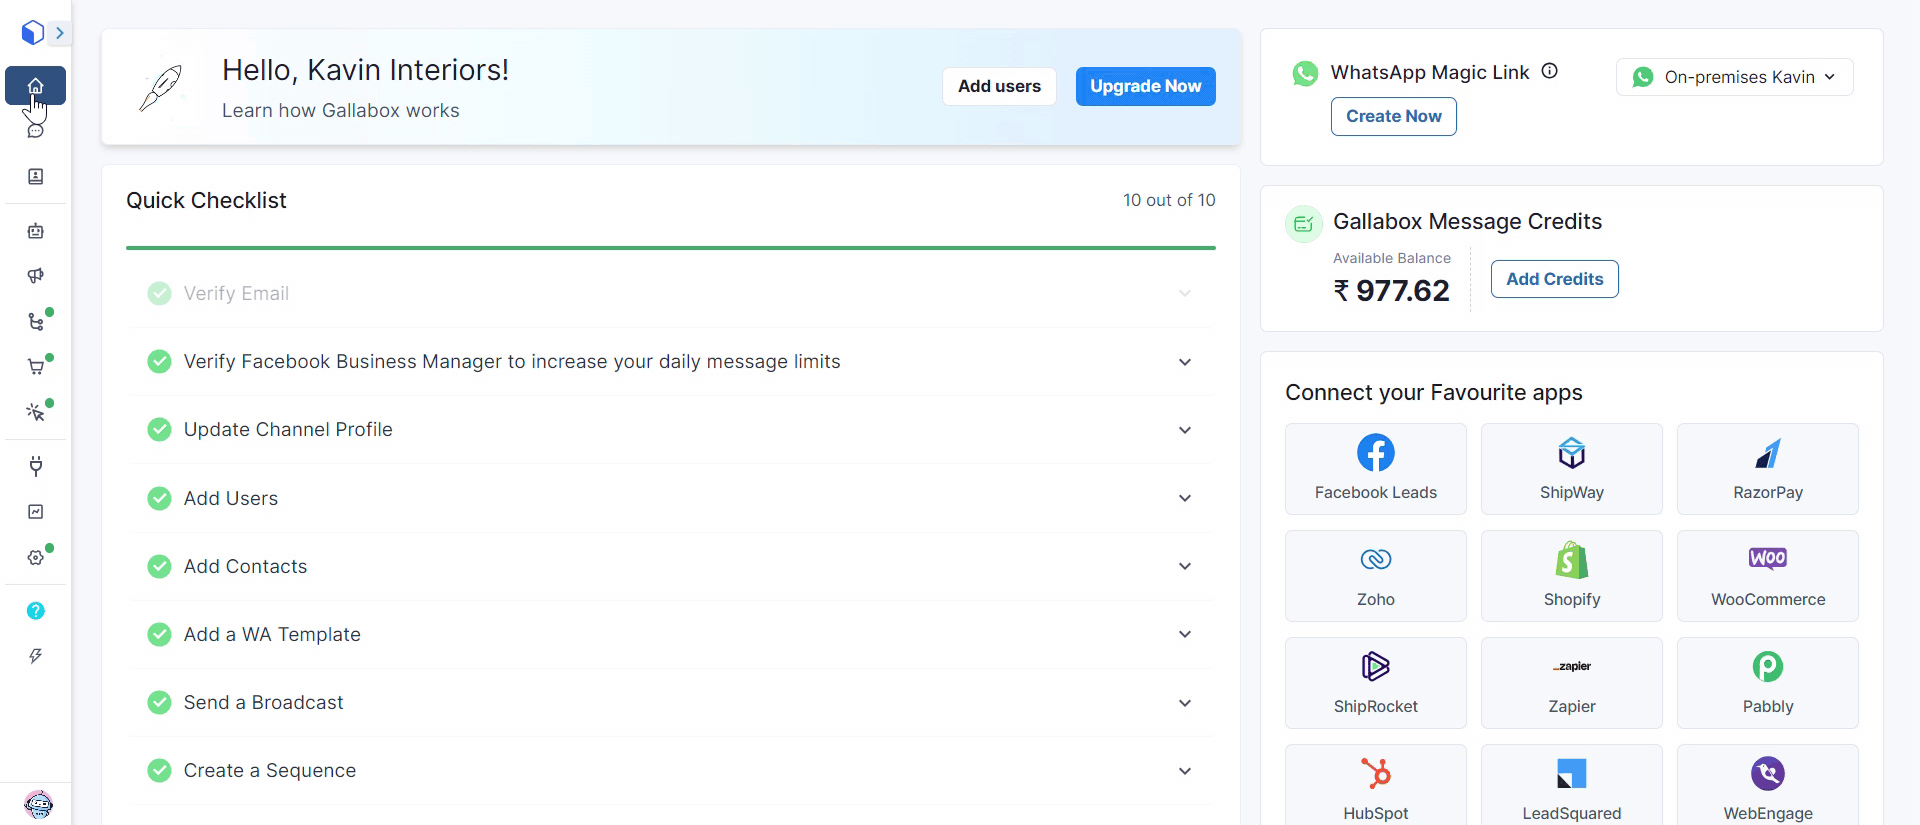The height and width of the screenshot is (825, 1920).
Task: Open broadcast megaphone icon in sidebar
Action: tap(36, 276)
